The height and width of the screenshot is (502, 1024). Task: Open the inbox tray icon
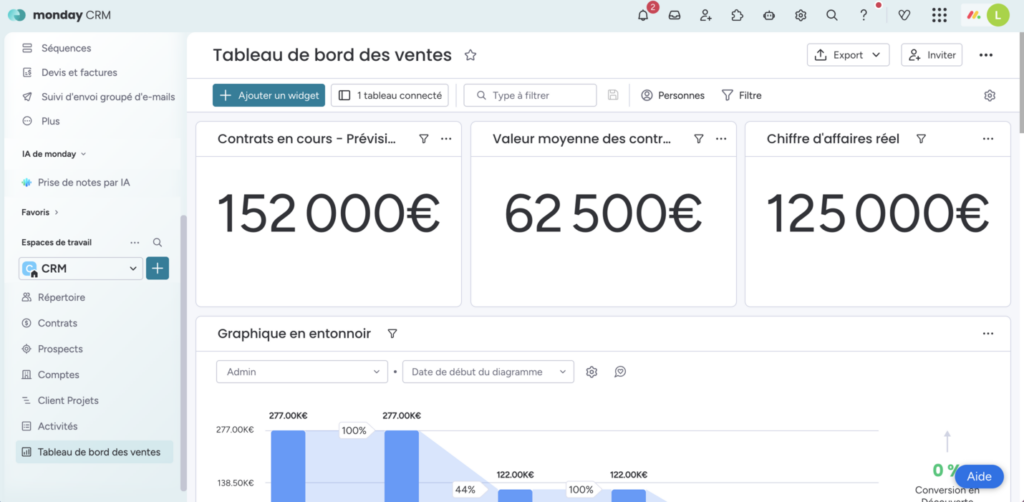pyautogui.click(x=675, y=15)
